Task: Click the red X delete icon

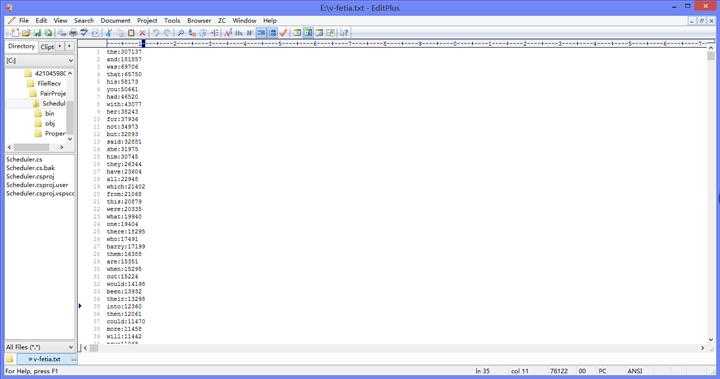Action: 142,33
